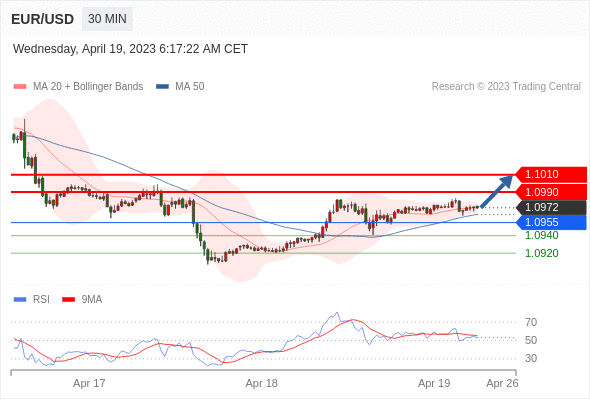The width and height of the screenshot is (590, 400).
Task: Click the Apr 26 date axis label
Action: (x=502, y=383)
